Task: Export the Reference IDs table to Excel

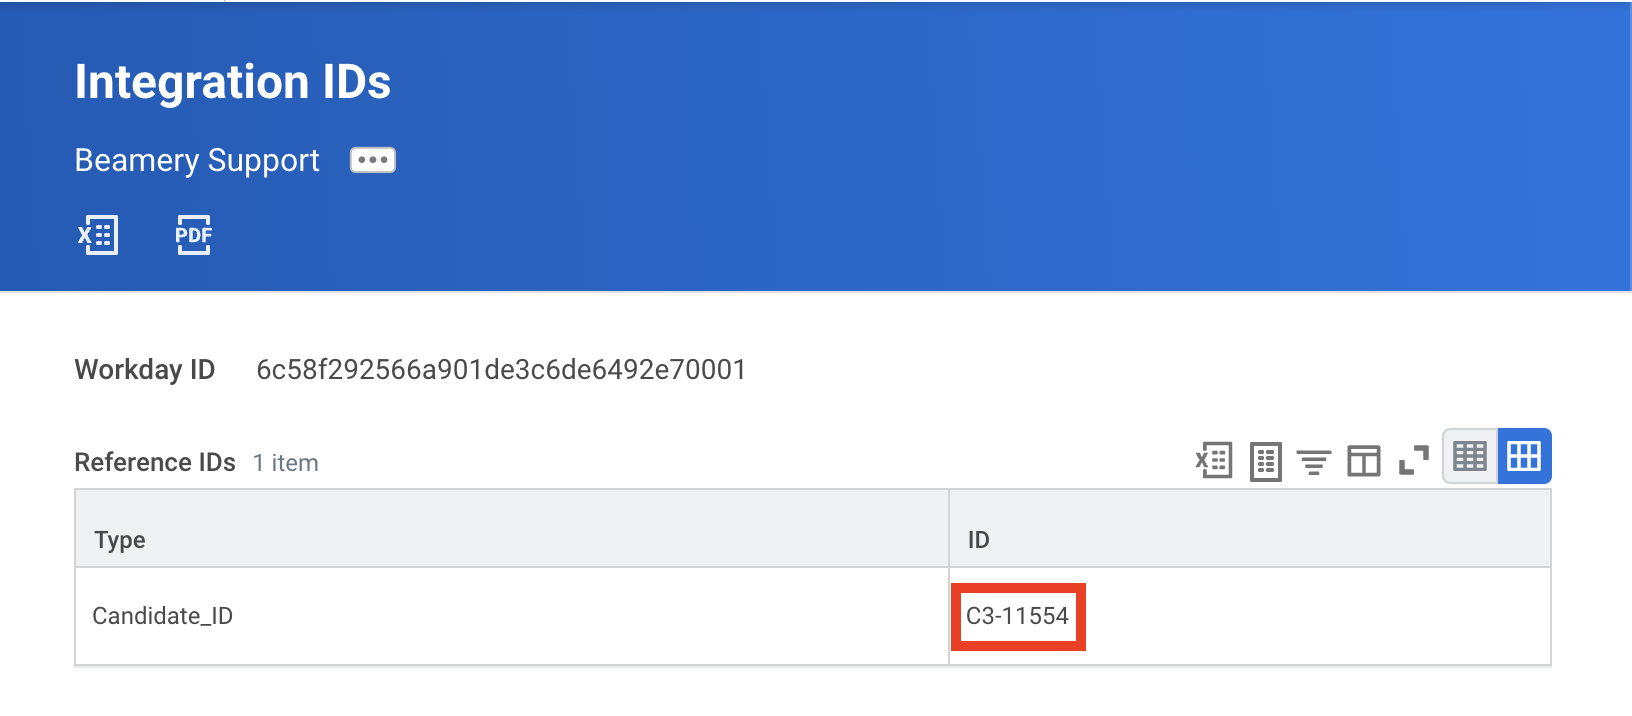Action: (1214, 461)
